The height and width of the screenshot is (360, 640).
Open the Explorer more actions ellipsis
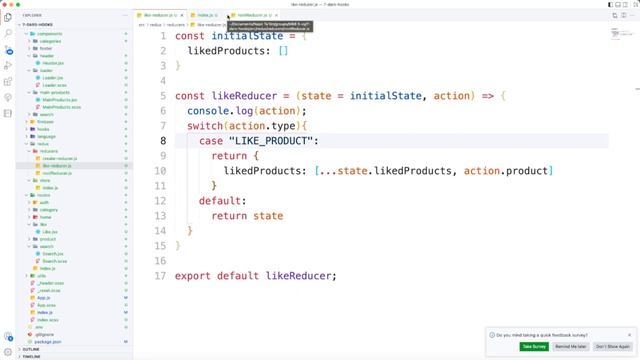pos(125,15)
